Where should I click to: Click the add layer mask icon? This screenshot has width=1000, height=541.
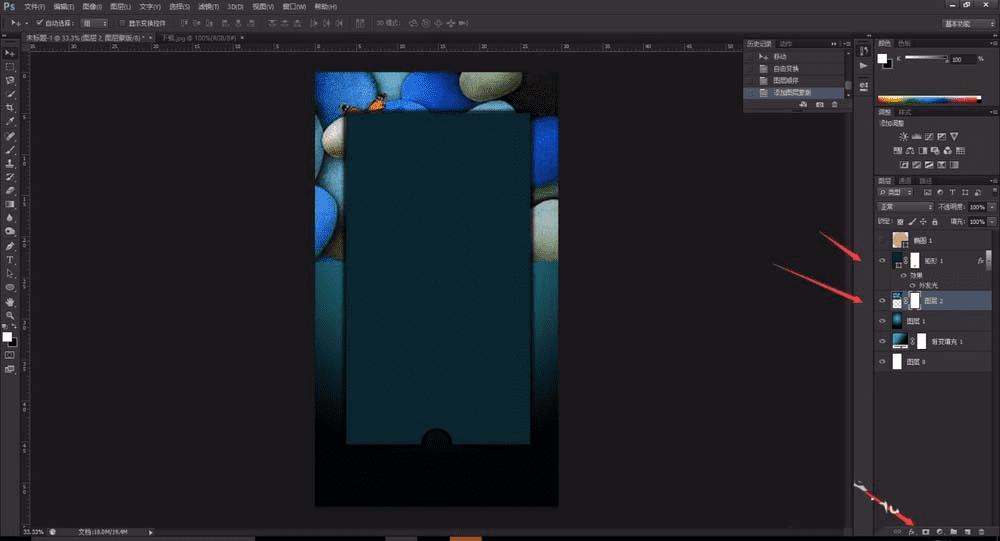tap(926, 531)
